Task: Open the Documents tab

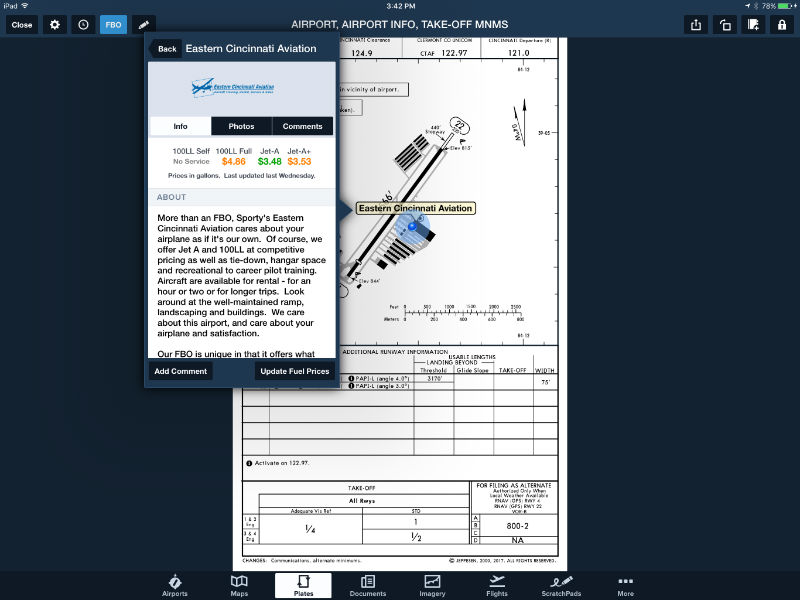Action: [368, 586]
